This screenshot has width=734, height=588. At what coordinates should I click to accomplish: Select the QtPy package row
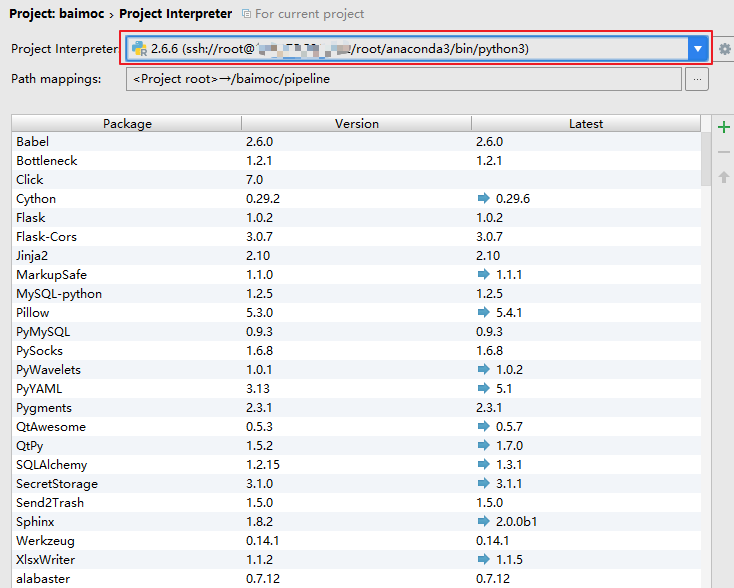pyautogui.click(x=356, y=445)
